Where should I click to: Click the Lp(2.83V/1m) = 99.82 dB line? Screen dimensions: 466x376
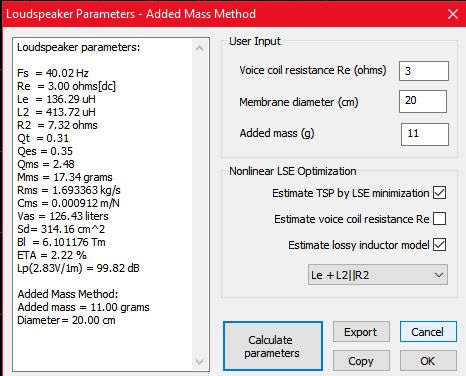(78, 268)
